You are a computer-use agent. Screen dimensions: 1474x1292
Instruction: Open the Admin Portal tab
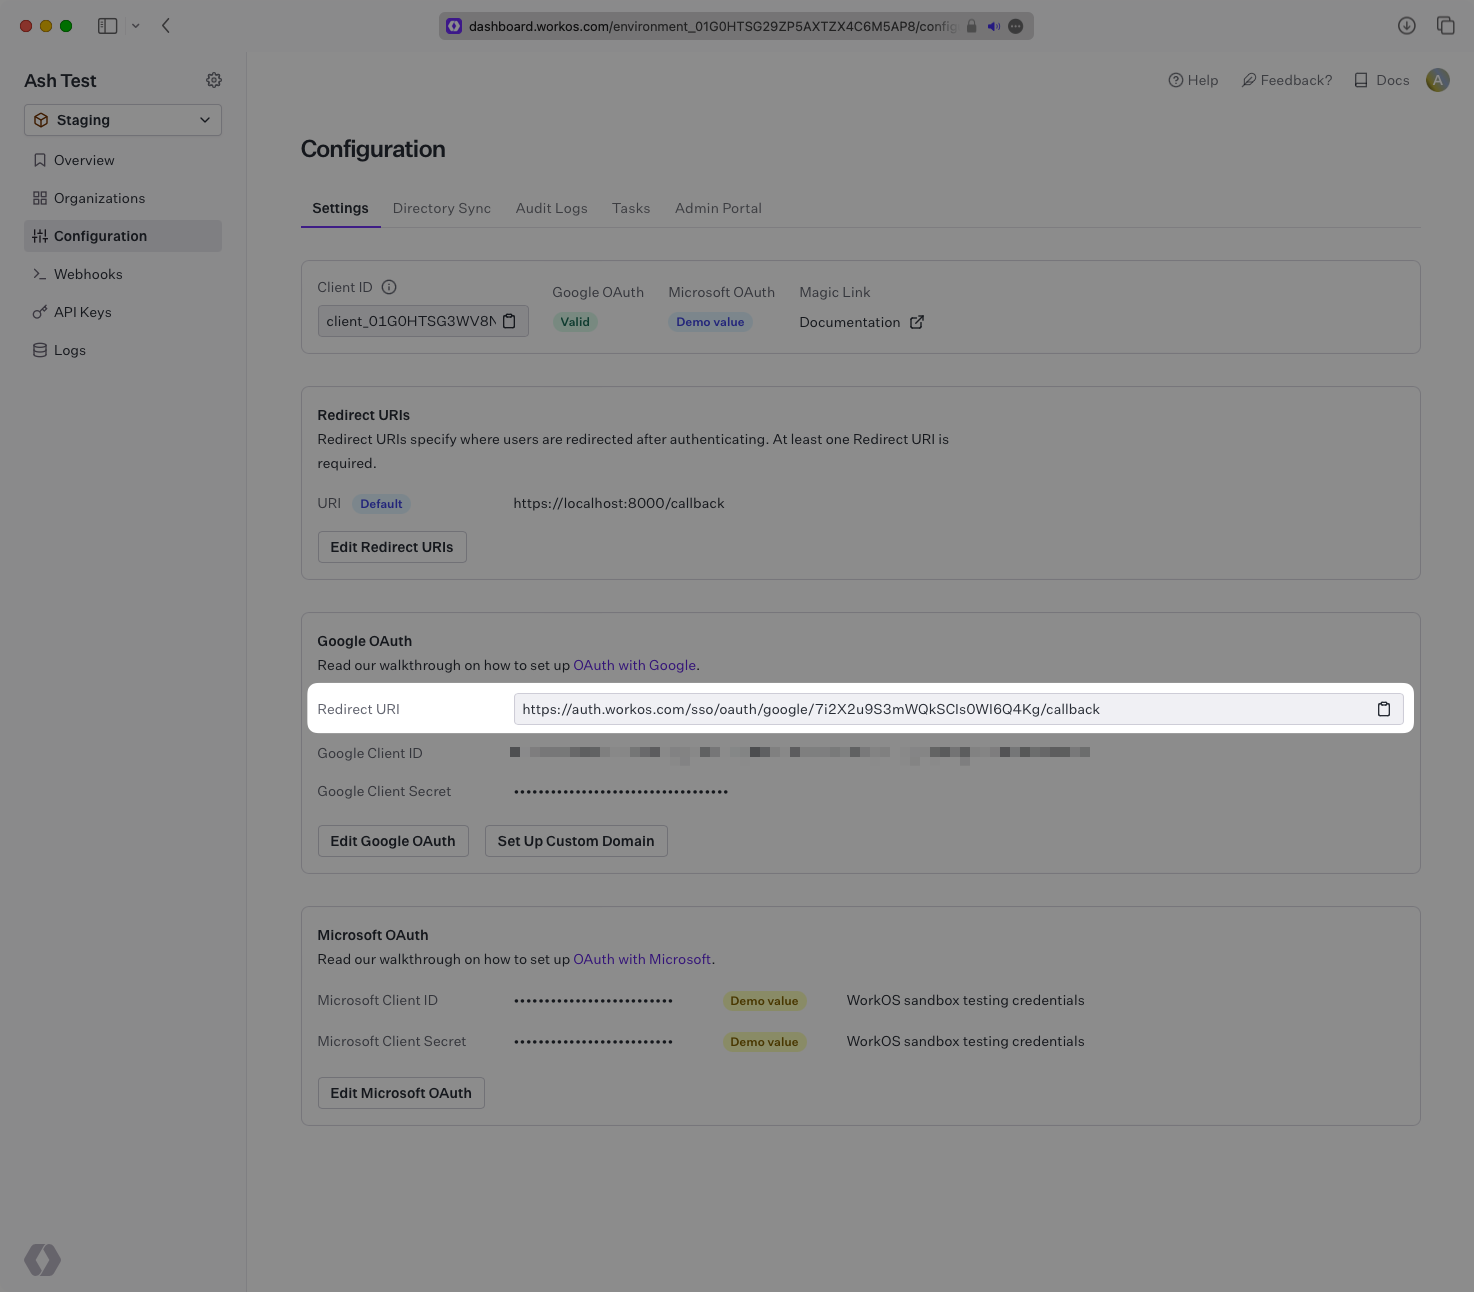click(x=718, y=208)
